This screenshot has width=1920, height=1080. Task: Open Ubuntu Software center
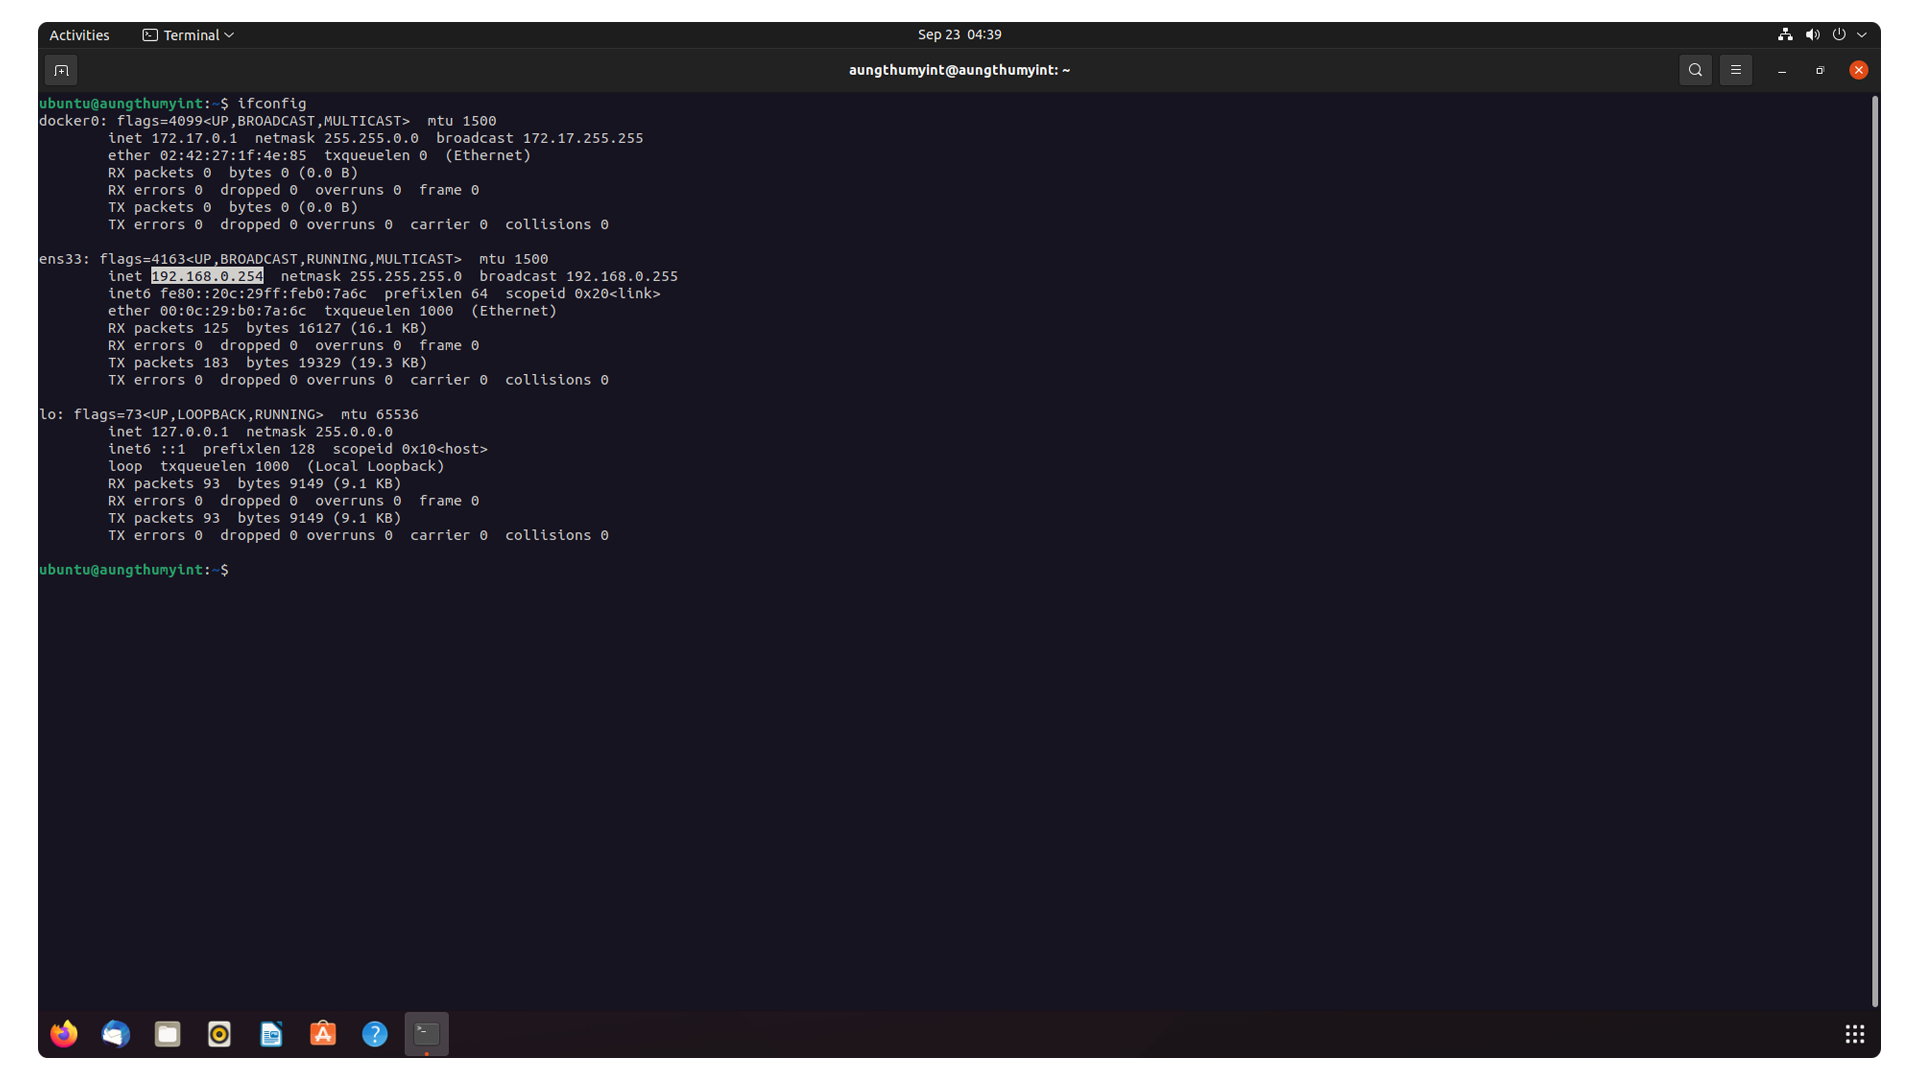[x=323, y=1034]
